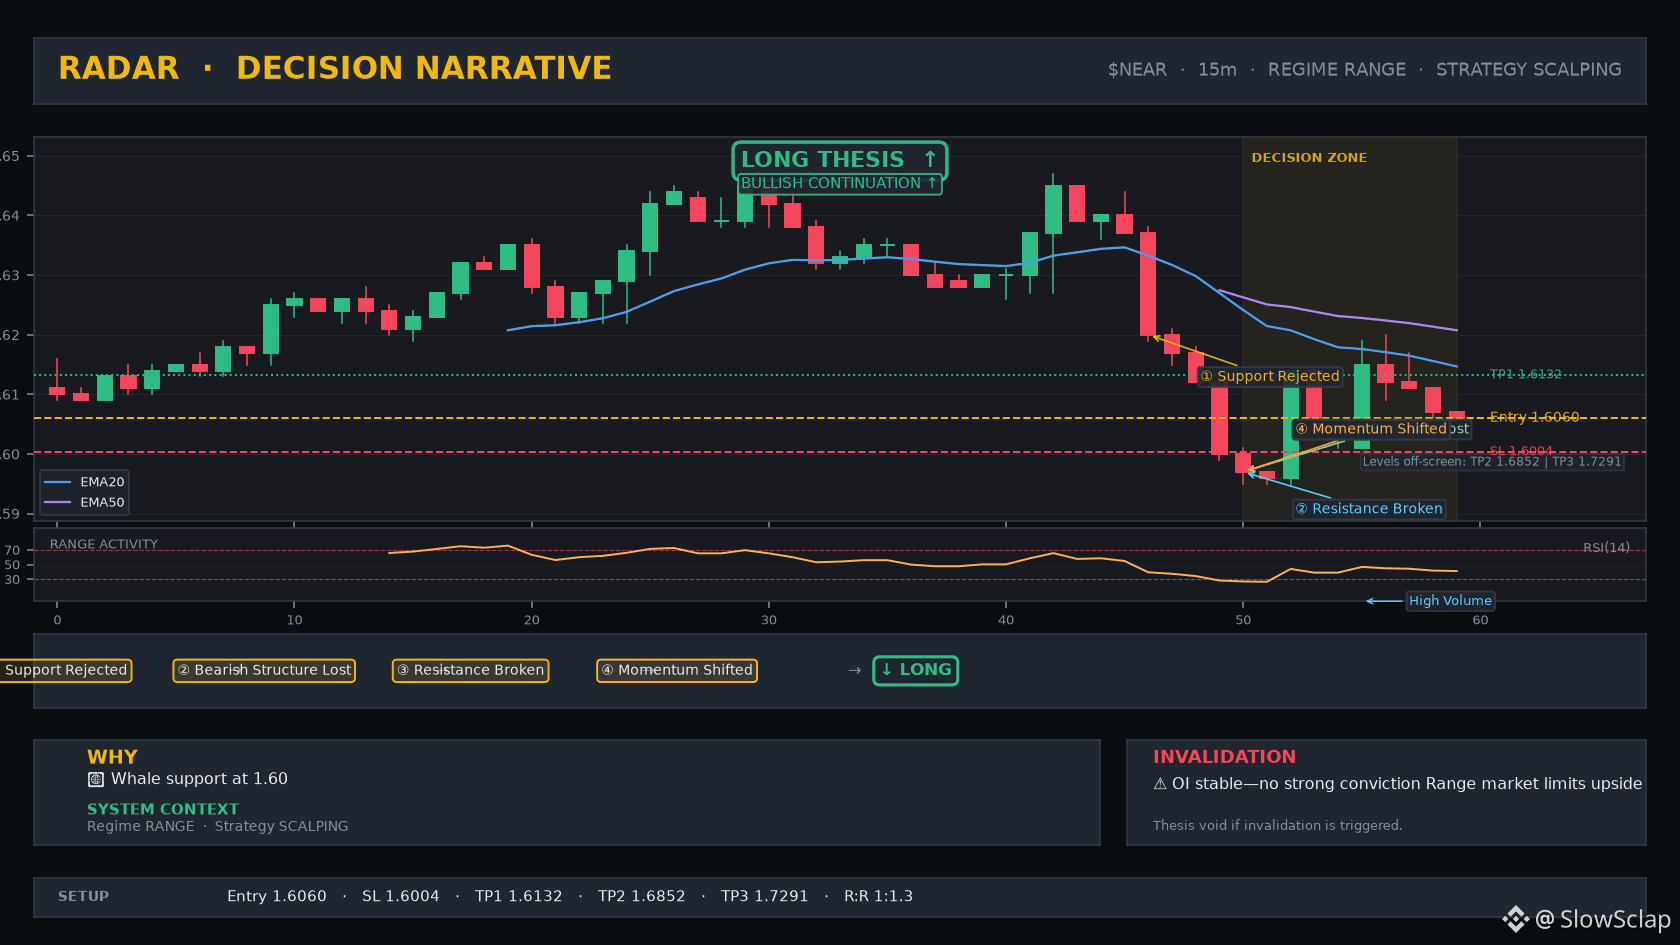Click the 'Levels off-screen' note on the chart
The height and width of the screenshot is (945, 1680).
(x=1492, y=462)
